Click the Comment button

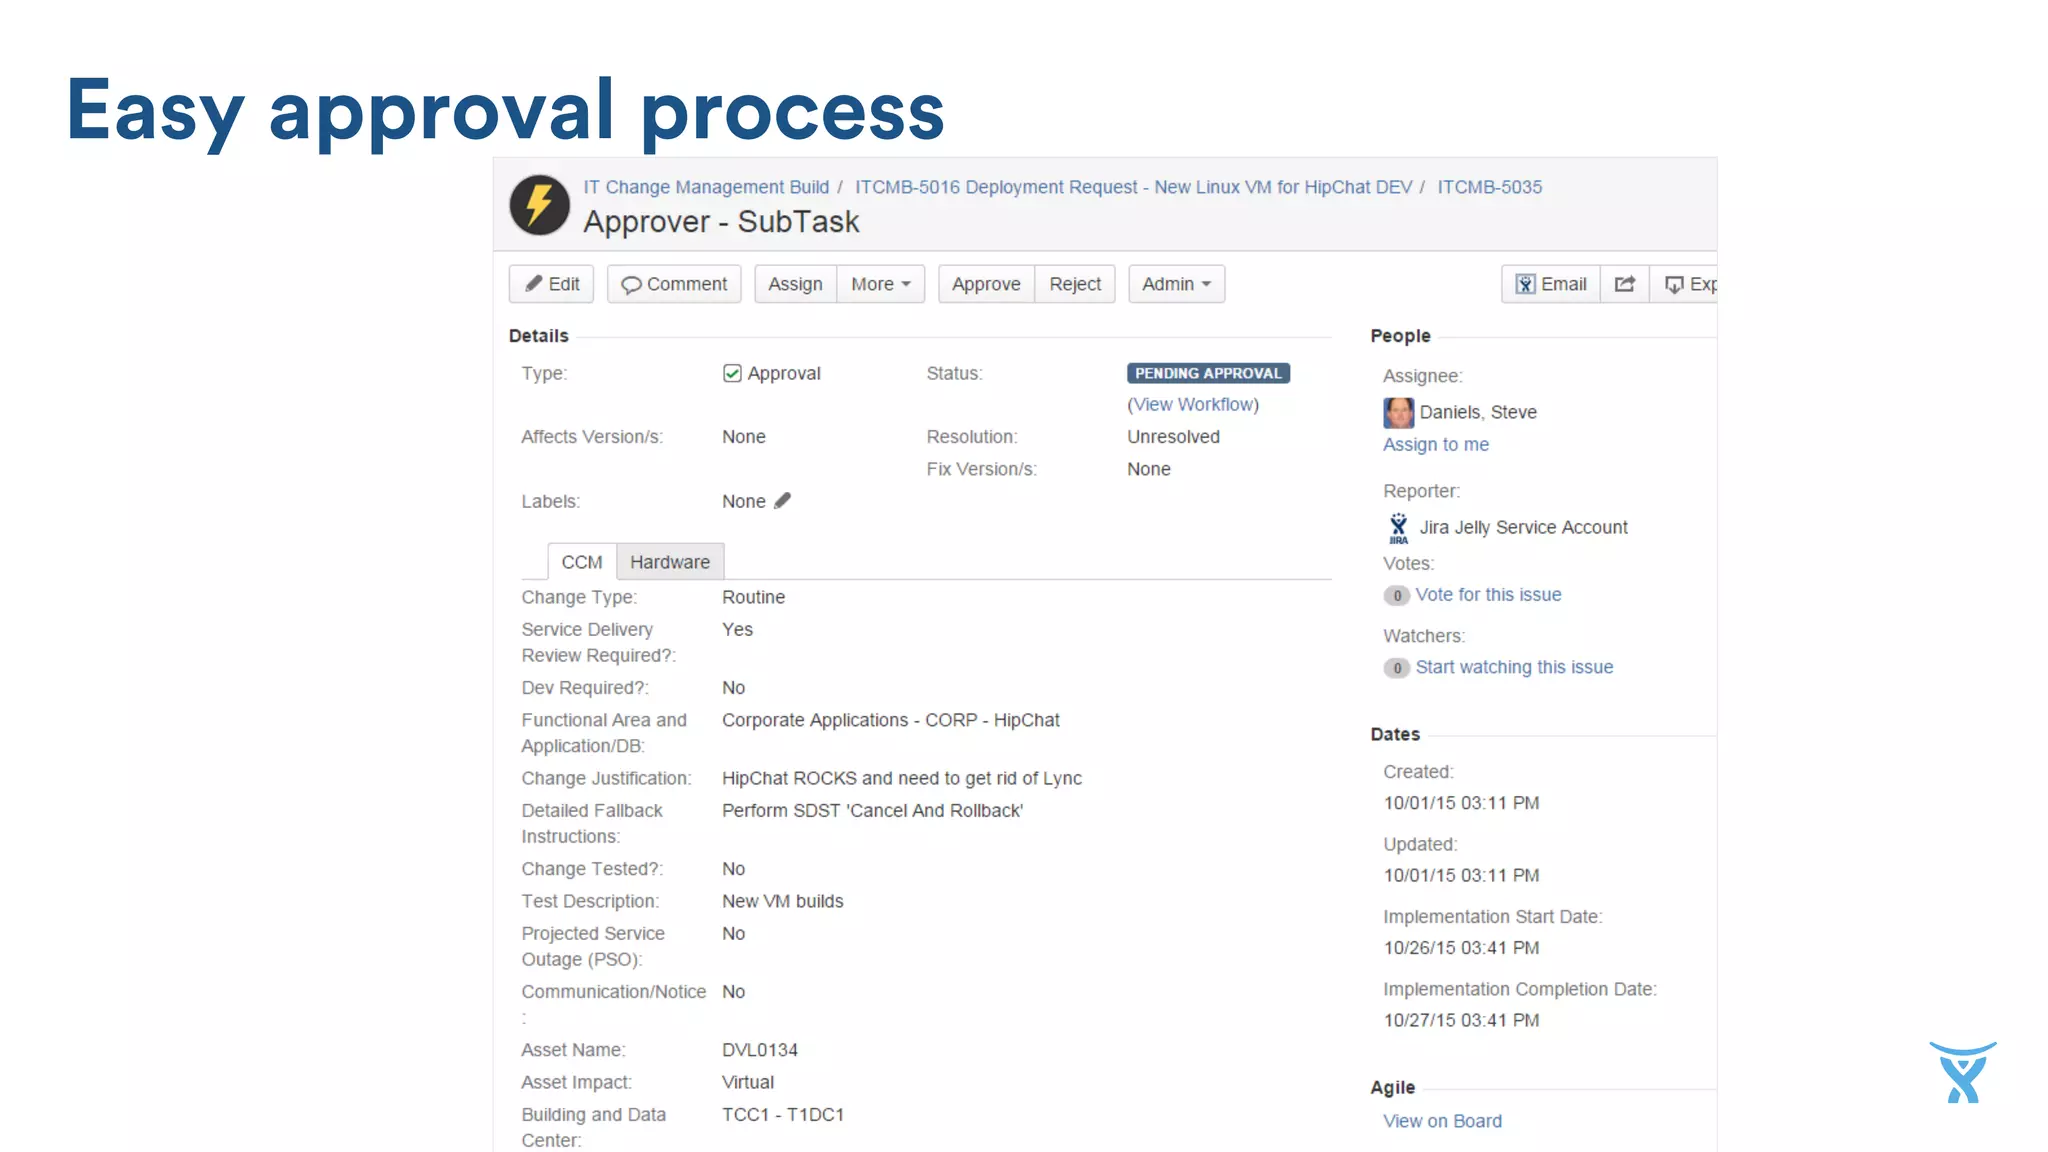(x=674, y=284)
